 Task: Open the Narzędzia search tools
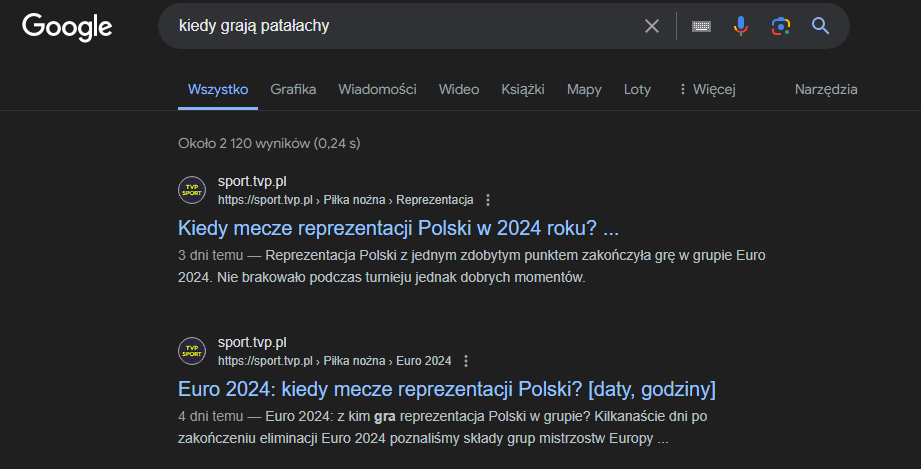point(826,89)
